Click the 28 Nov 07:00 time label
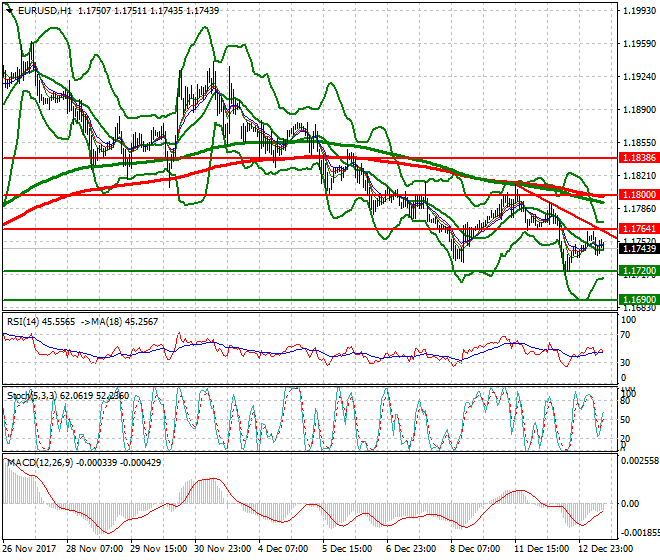This screenshot has height=560, width=660. tap(95, 549)
